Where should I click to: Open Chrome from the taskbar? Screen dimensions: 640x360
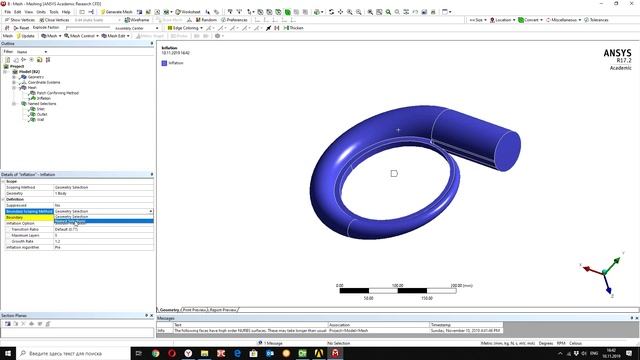(x=156, y=353)
